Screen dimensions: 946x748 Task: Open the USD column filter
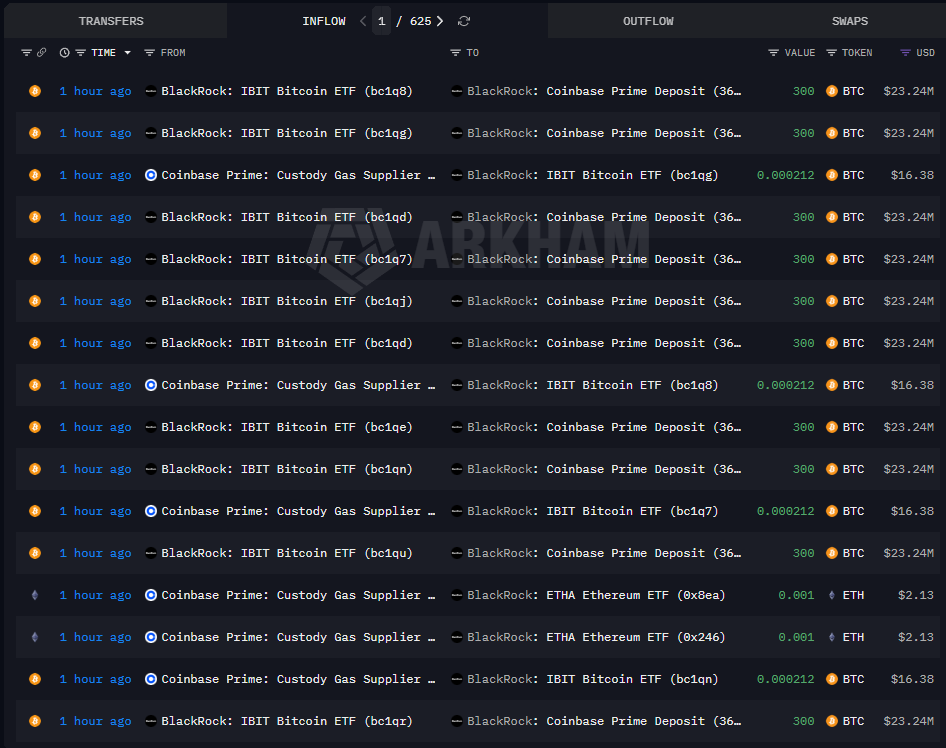[905, 53]
